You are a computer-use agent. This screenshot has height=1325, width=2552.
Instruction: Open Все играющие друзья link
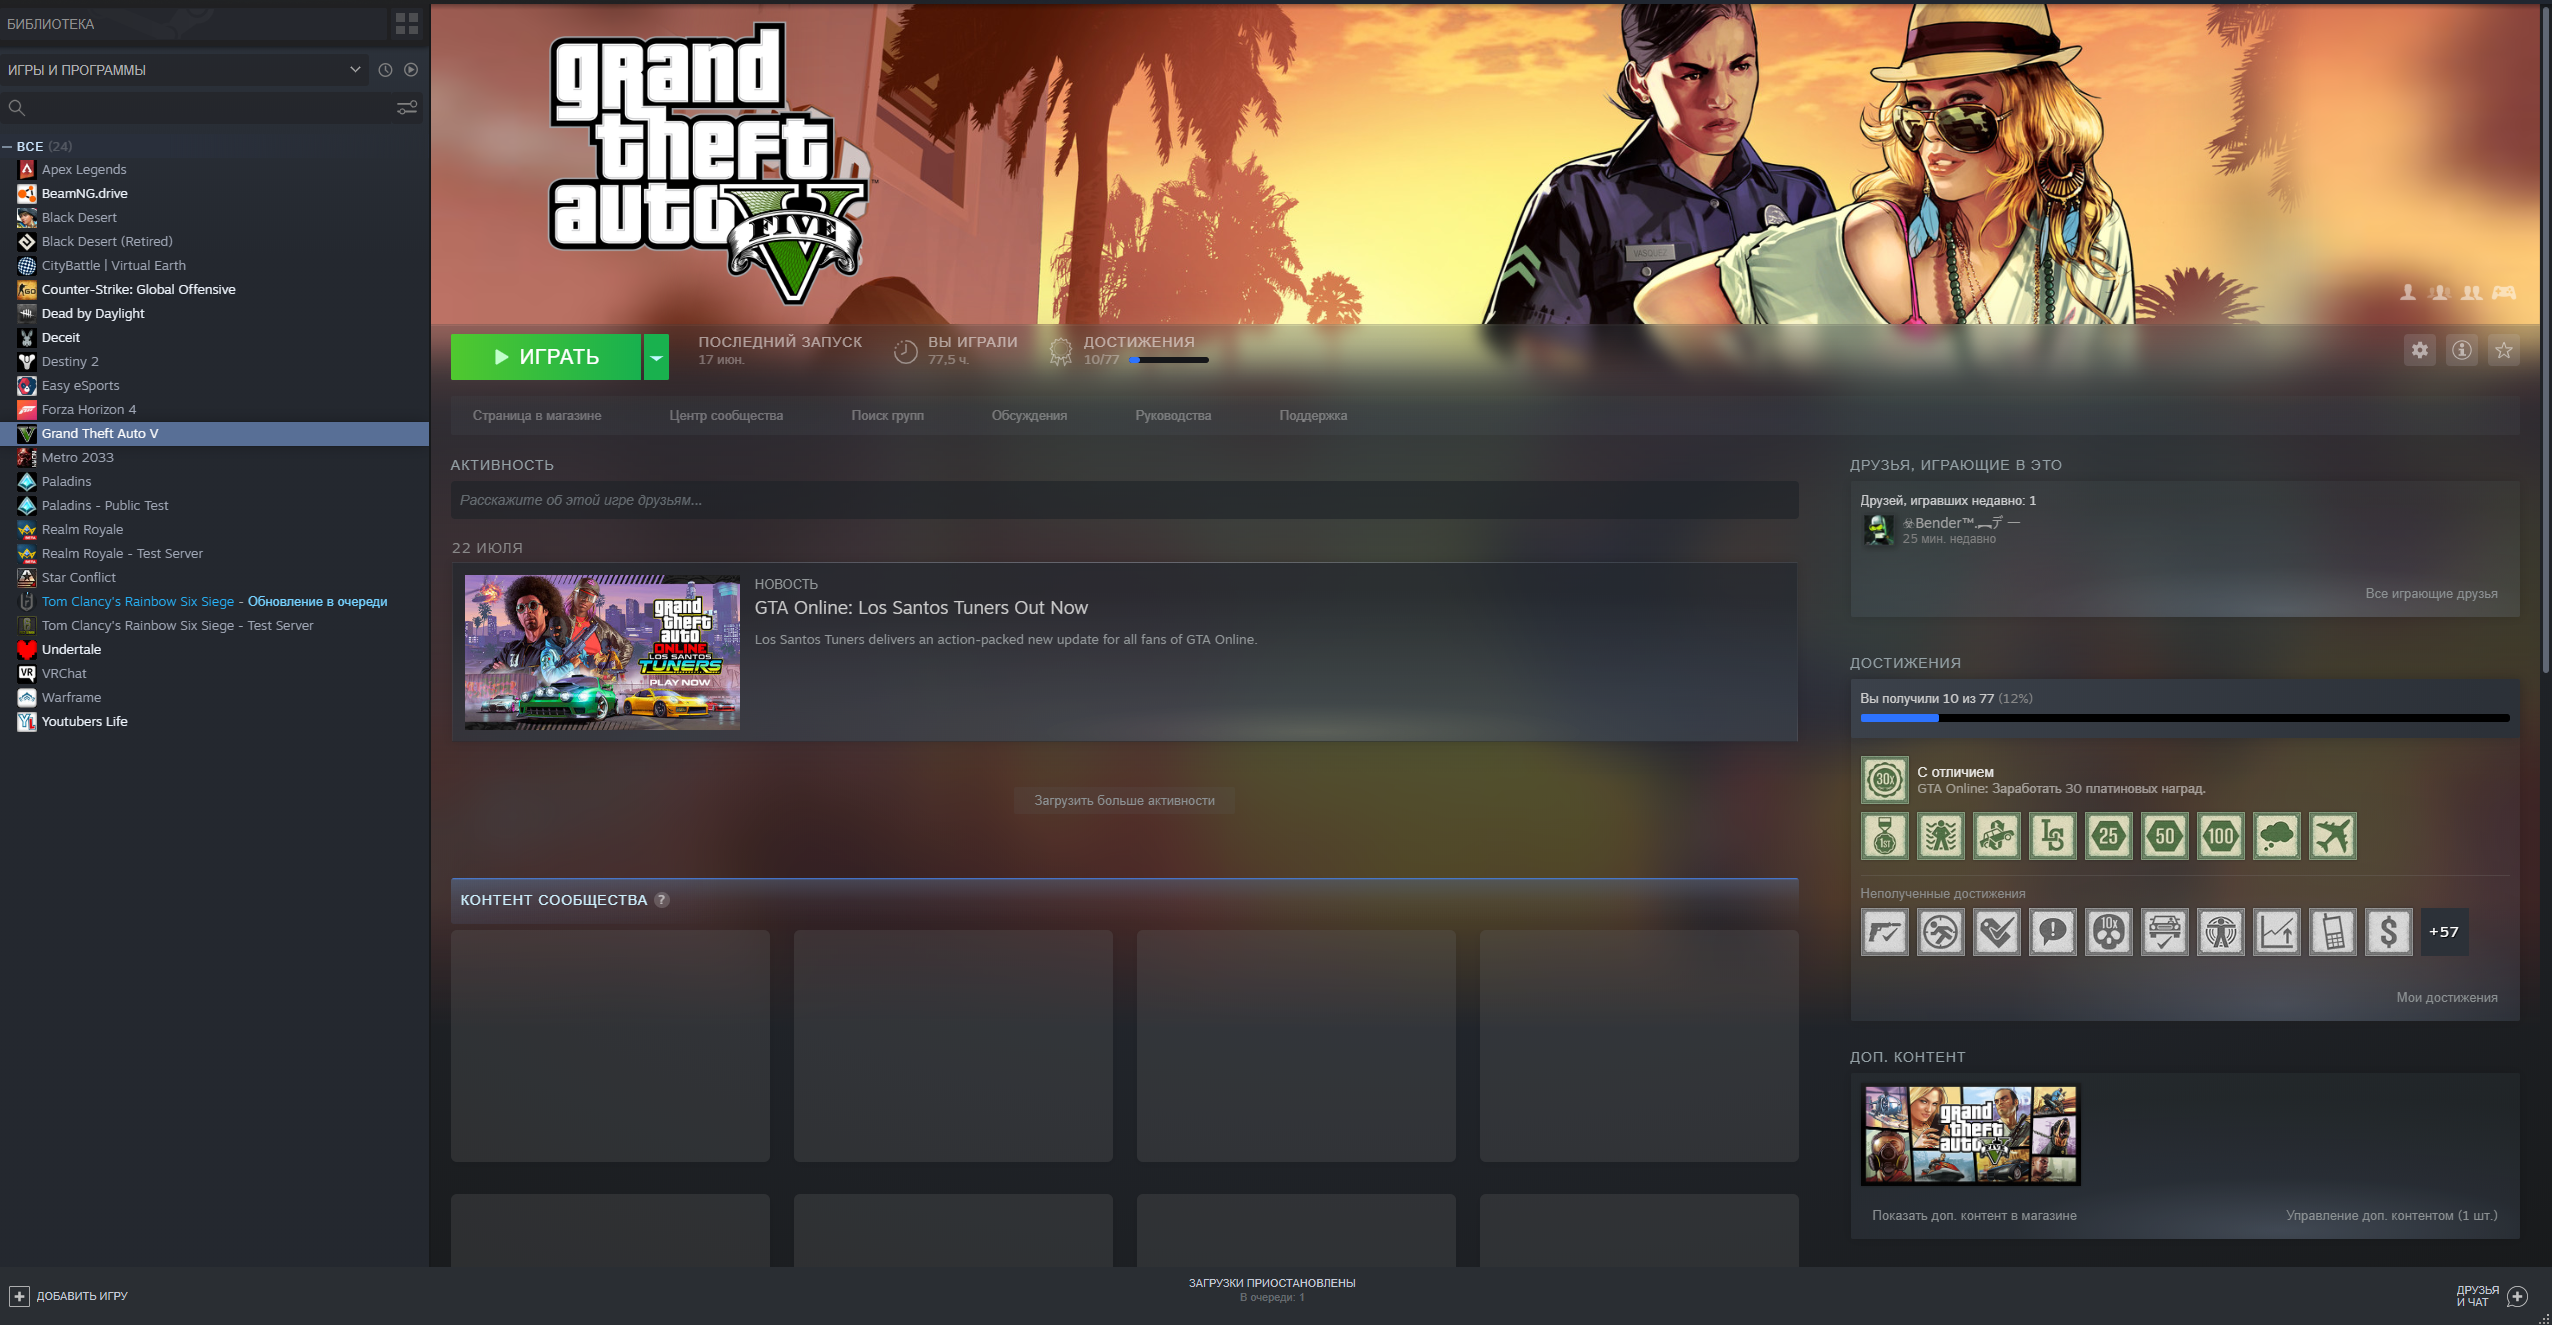click(x=2431, y=593)
